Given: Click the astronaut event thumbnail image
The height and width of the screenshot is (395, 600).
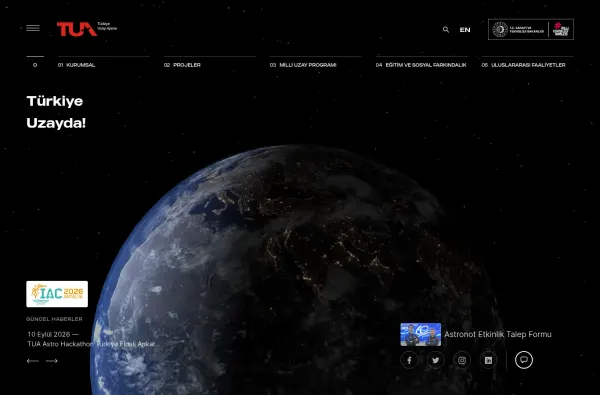Looking at the screenshot, I should point(421,335).
